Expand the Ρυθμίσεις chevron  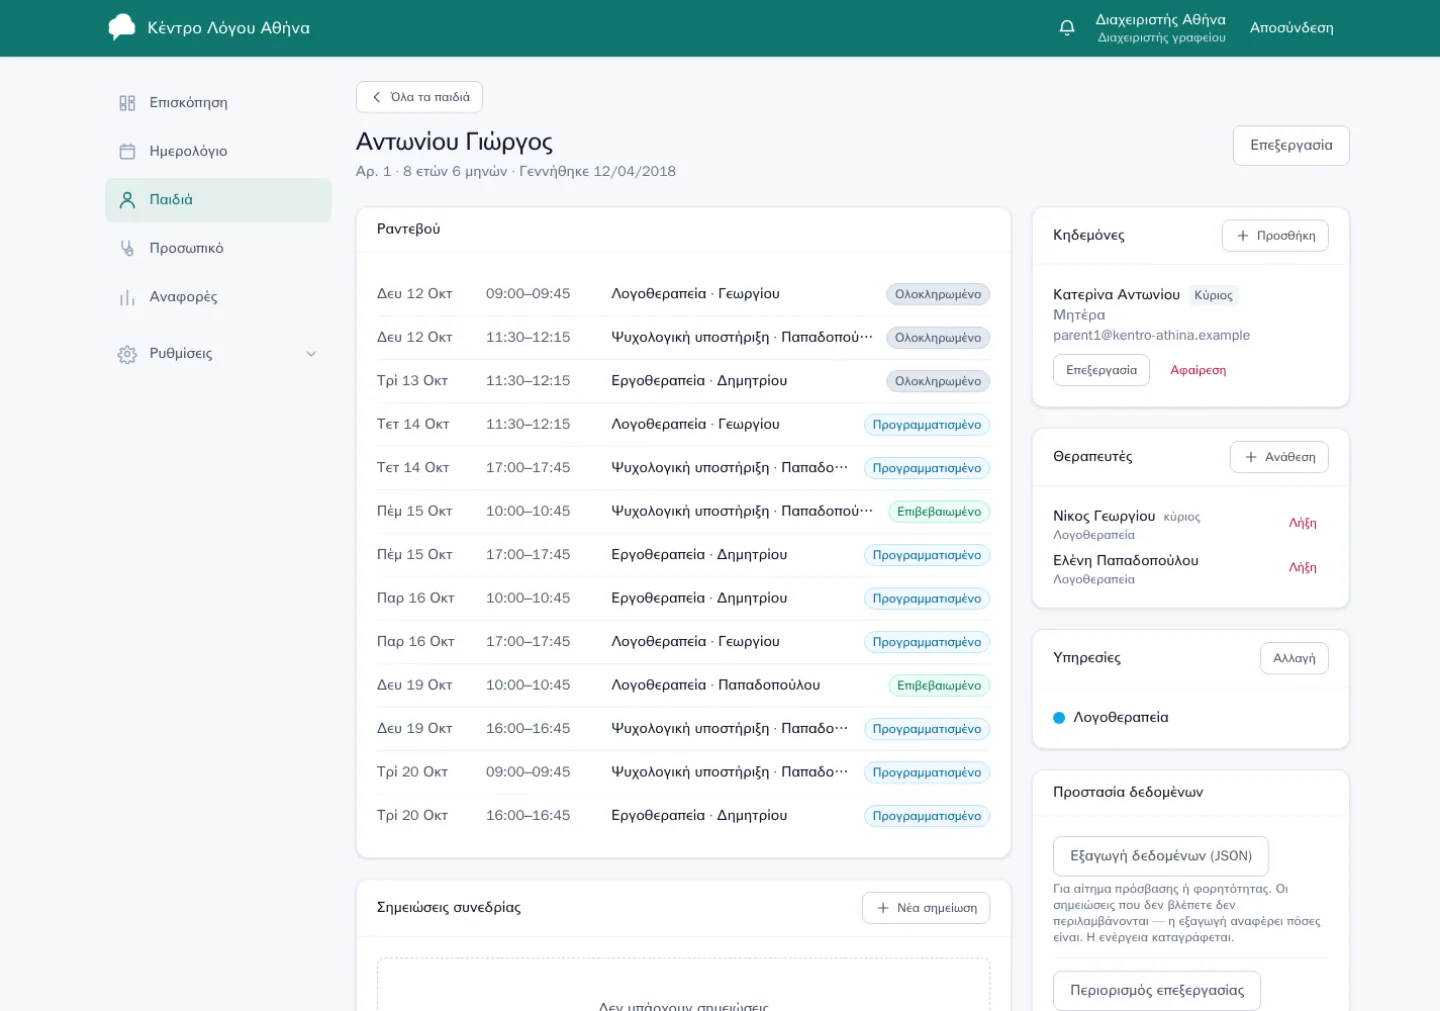311,354
